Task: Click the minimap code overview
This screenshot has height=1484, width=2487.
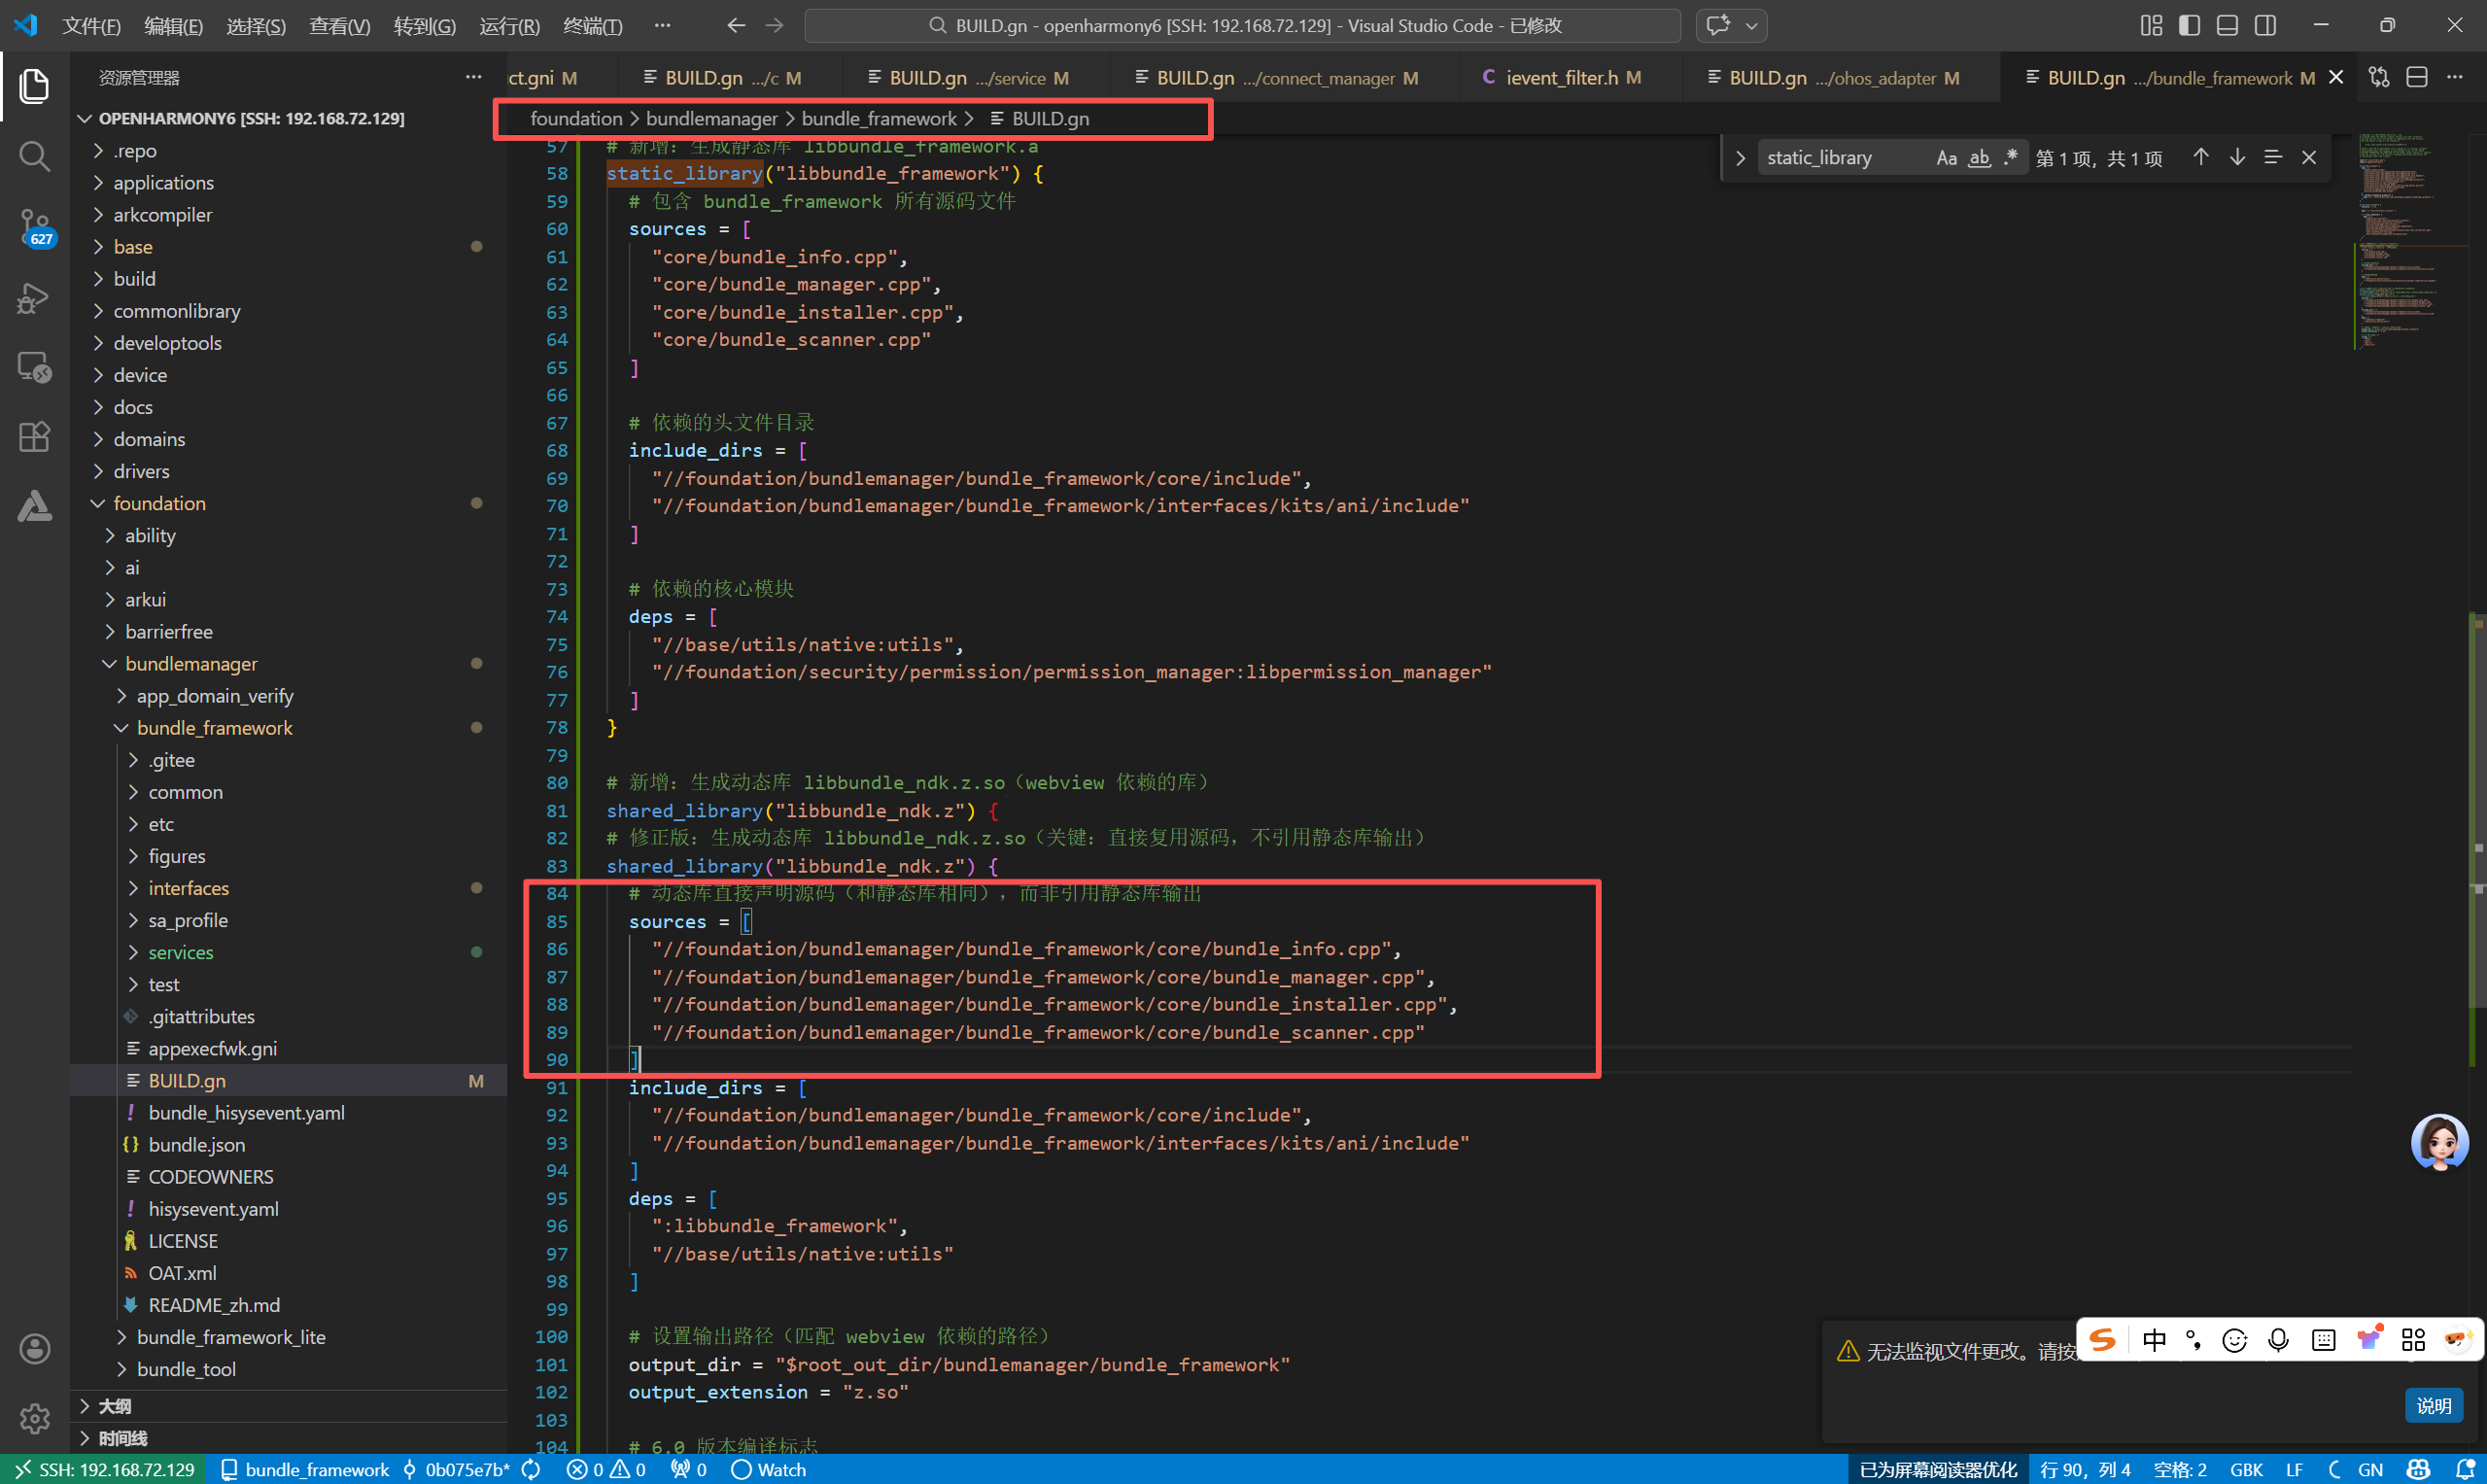Action: (2397, 240)
